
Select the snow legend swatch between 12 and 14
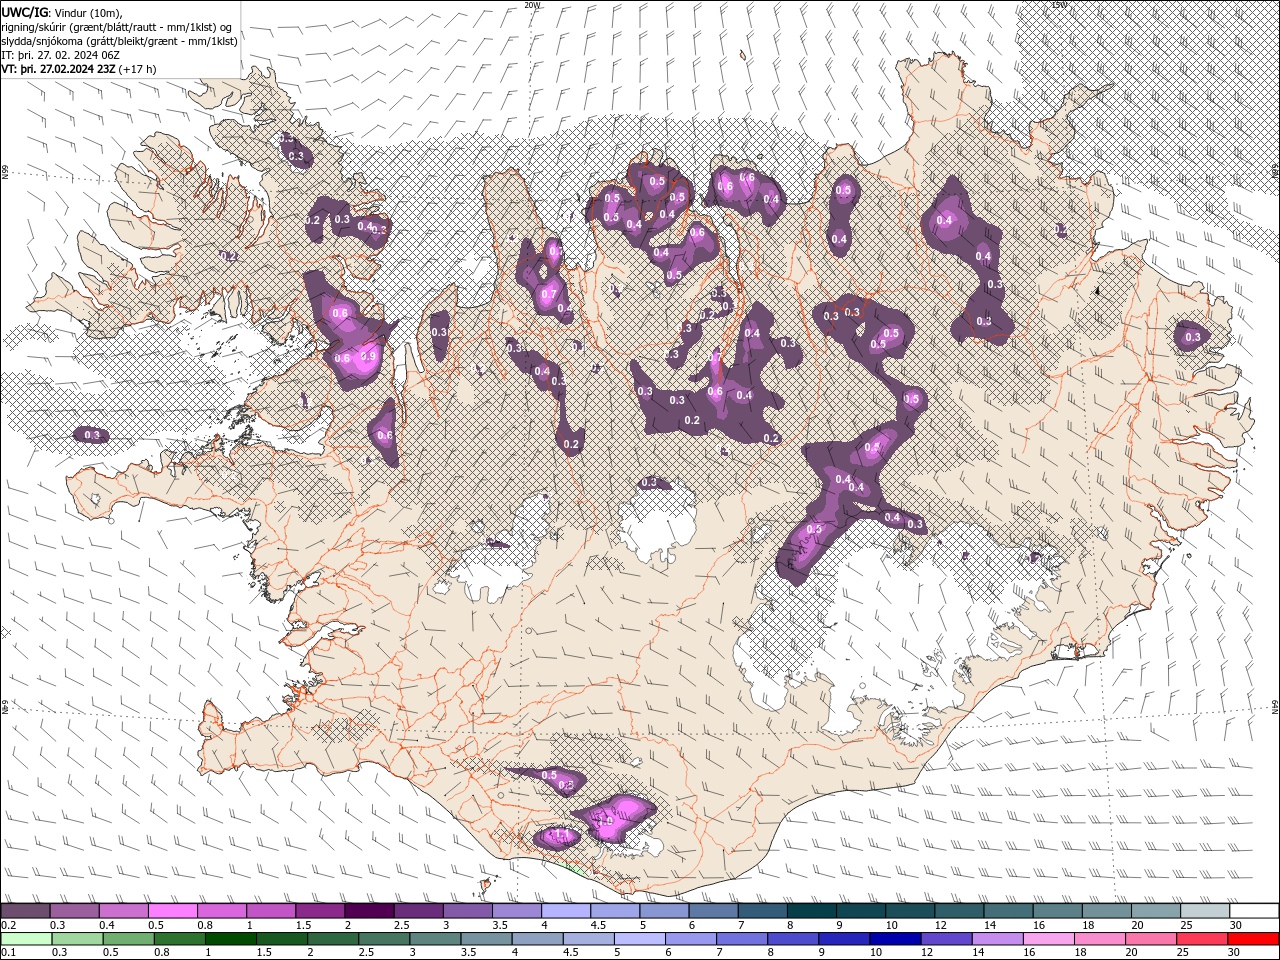958,911
